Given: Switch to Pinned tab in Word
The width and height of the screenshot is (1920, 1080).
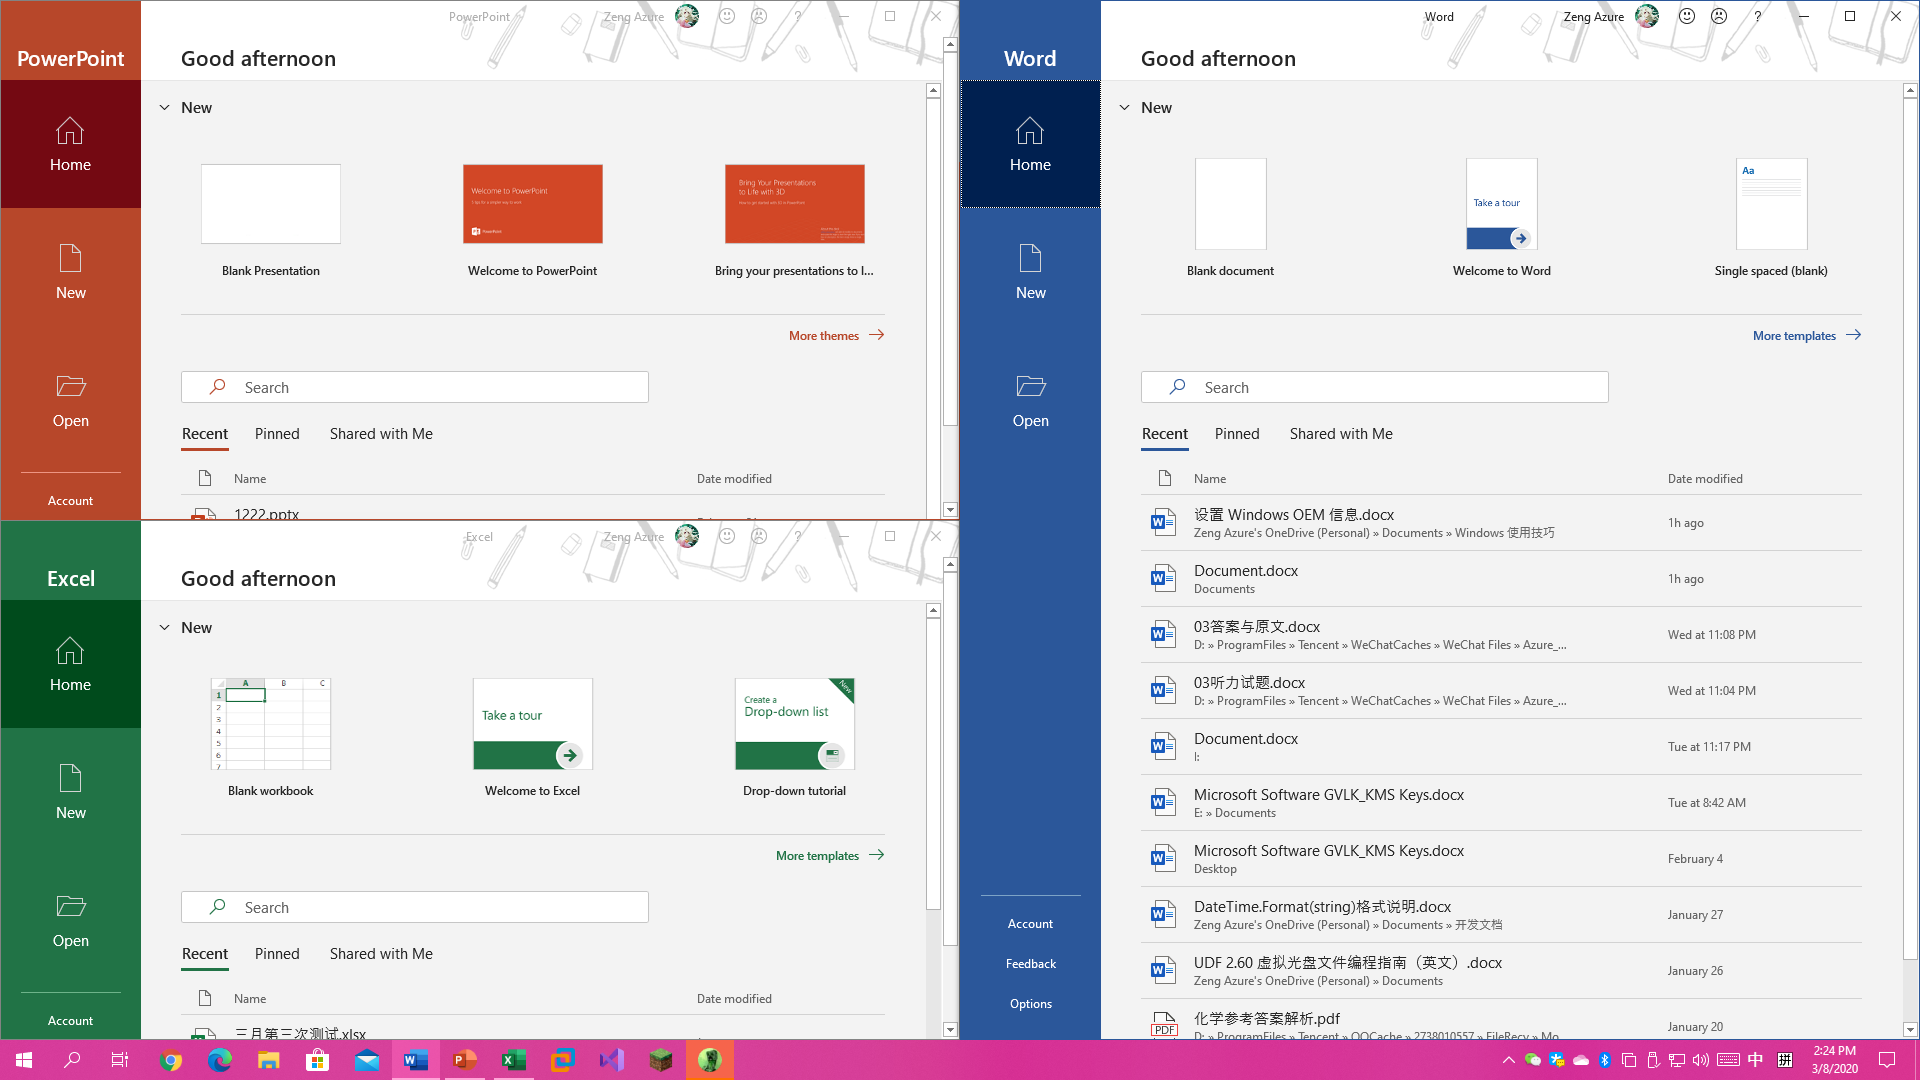Looking at the screenshot, I should point(1237,434).
